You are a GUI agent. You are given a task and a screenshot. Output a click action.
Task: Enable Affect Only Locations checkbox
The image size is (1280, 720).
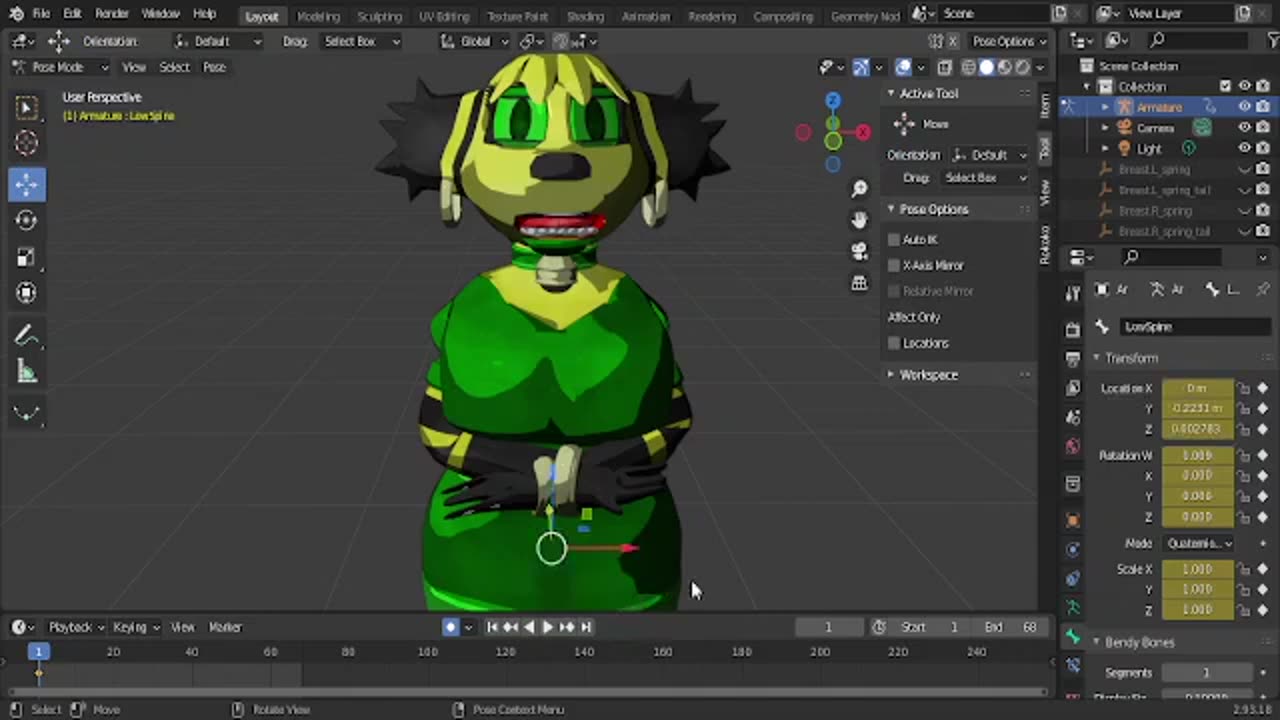(x=894, y=343)
